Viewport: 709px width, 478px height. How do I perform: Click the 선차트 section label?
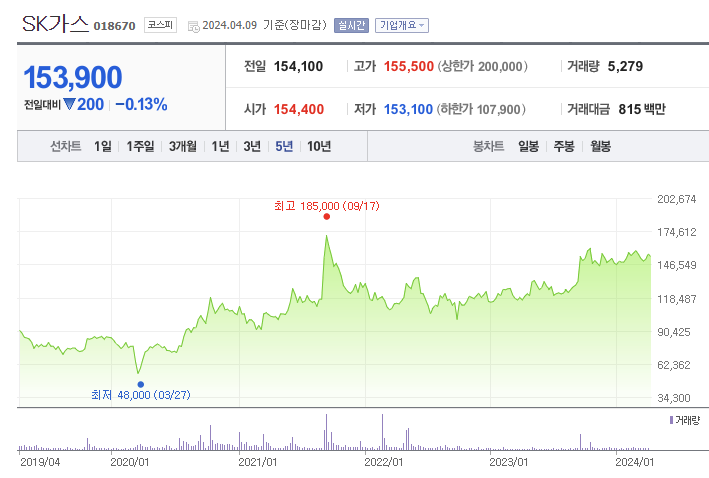pyautogui.click(x=66, y=146)
